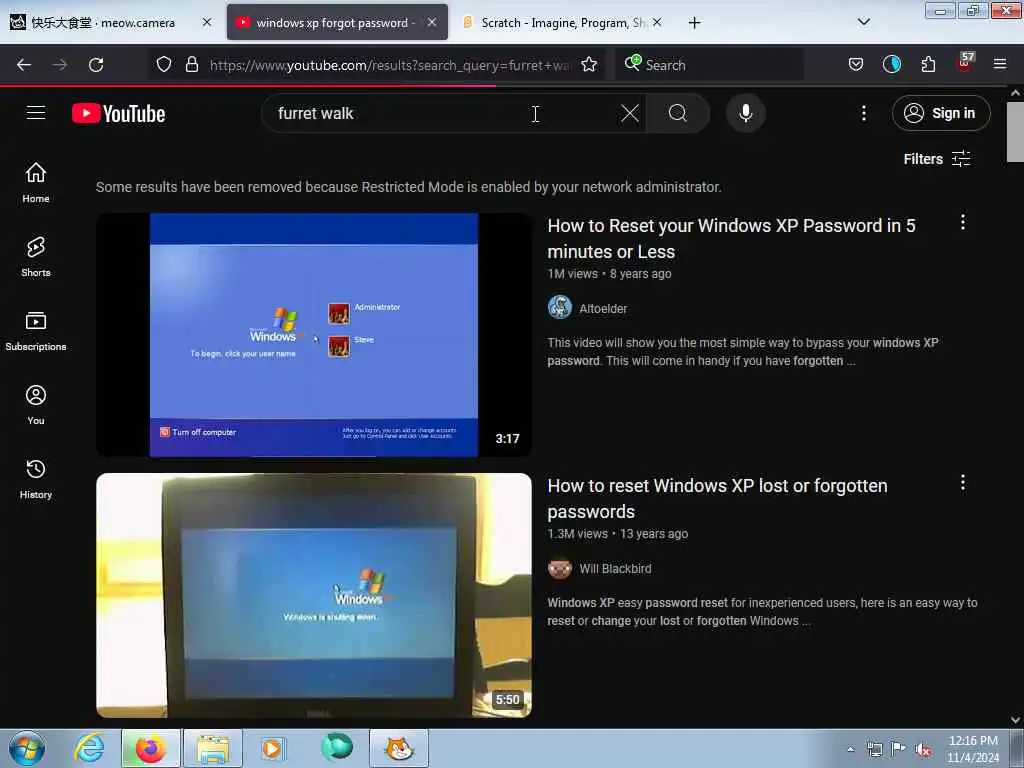1024x768 pixels.
Task: Open YouTube settings three-dot menu
Action: pyautogui.click(x=863, y=114)
